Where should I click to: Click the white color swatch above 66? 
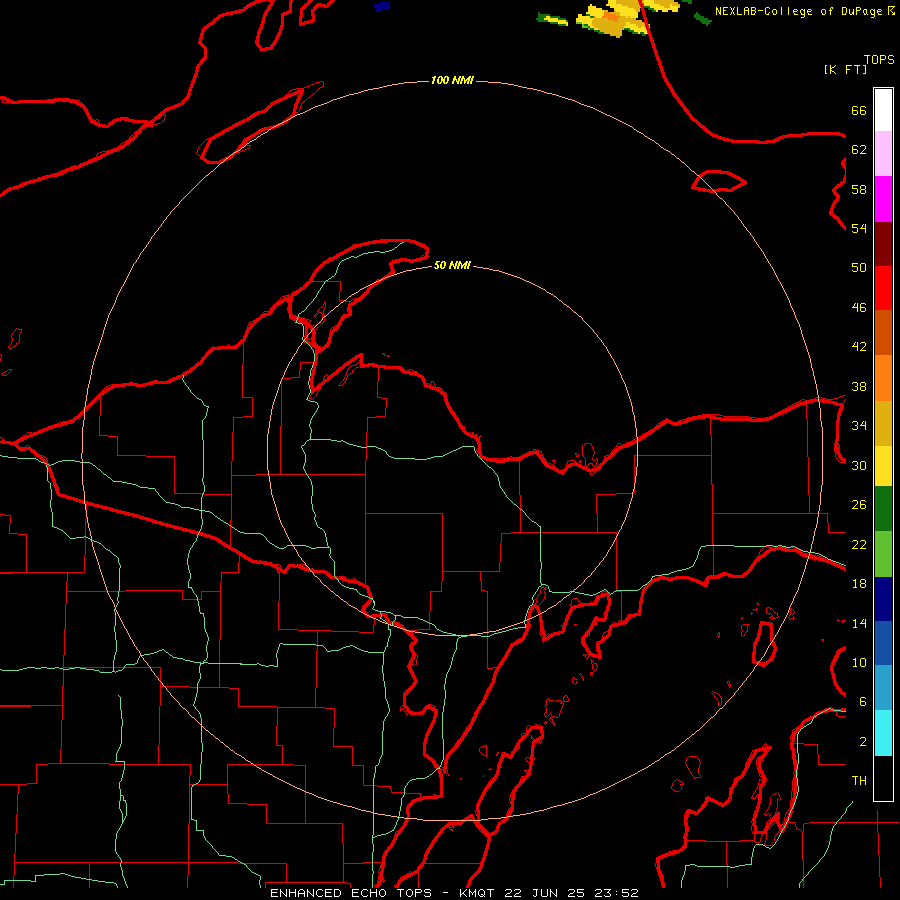tap(883, 110)
